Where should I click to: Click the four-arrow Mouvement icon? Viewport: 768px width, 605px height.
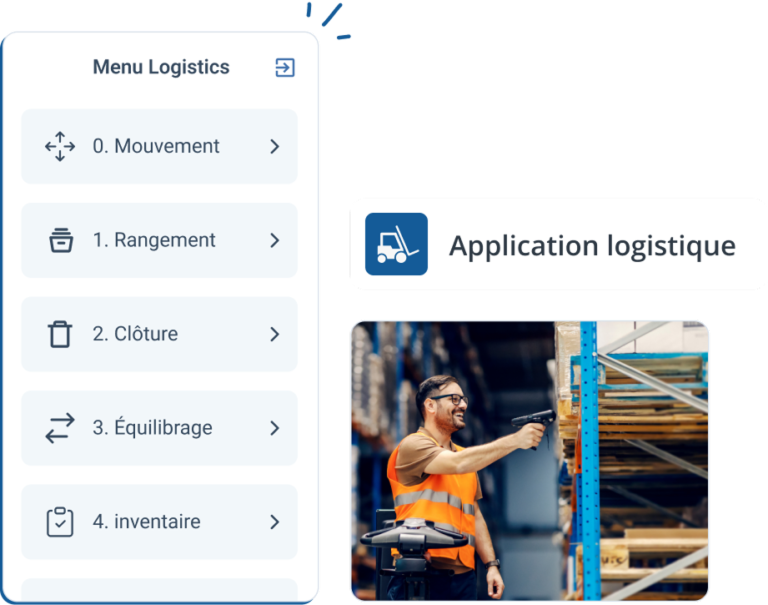[x=60, y=146]
